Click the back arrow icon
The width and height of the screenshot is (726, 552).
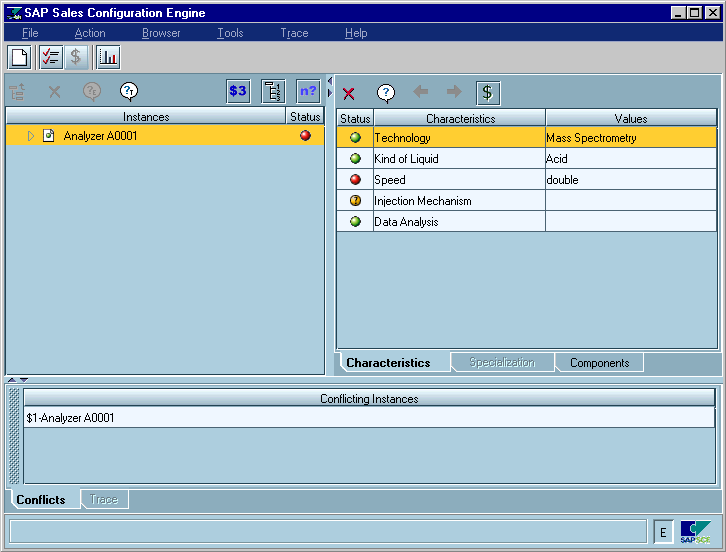(420, 92)
